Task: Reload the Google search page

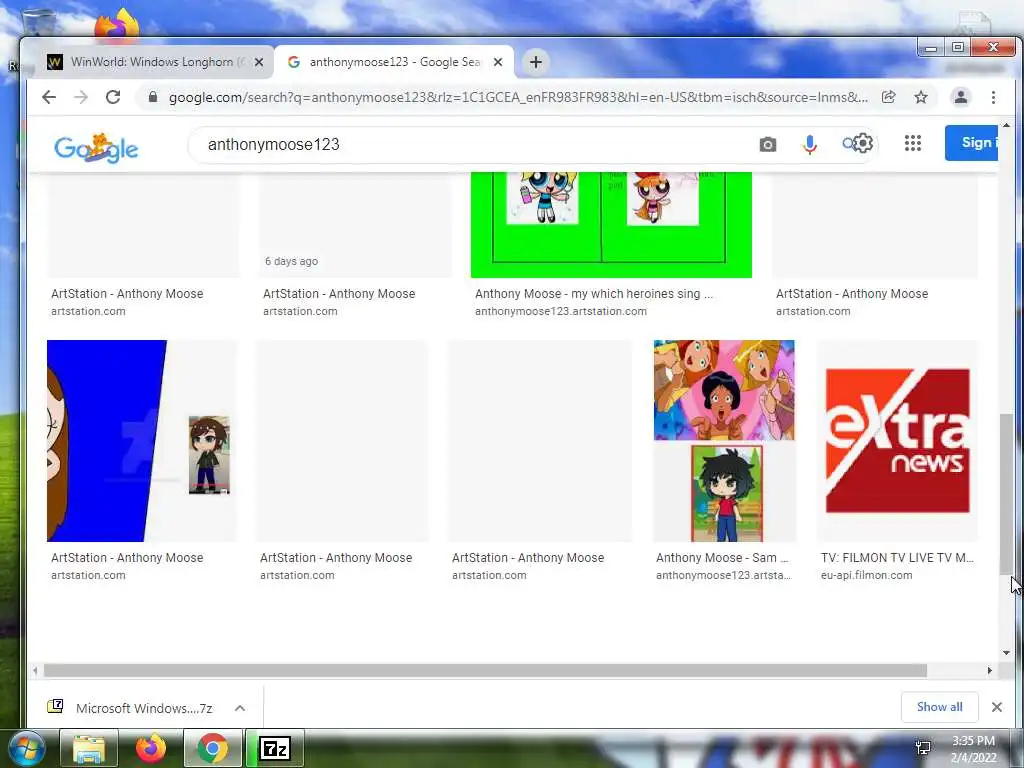Action: (113, 97)
